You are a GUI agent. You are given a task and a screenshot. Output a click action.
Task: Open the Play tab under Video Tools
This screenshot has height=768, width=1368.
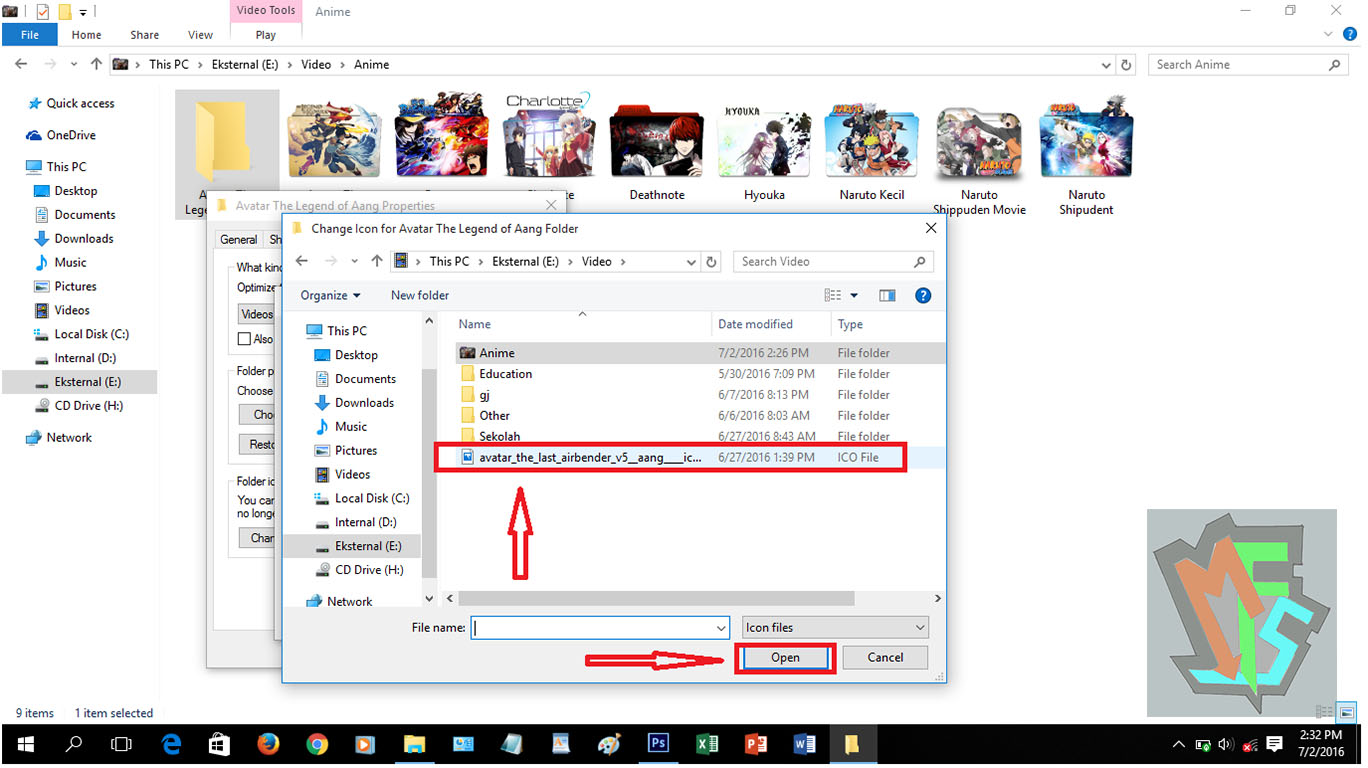(266, 35)
